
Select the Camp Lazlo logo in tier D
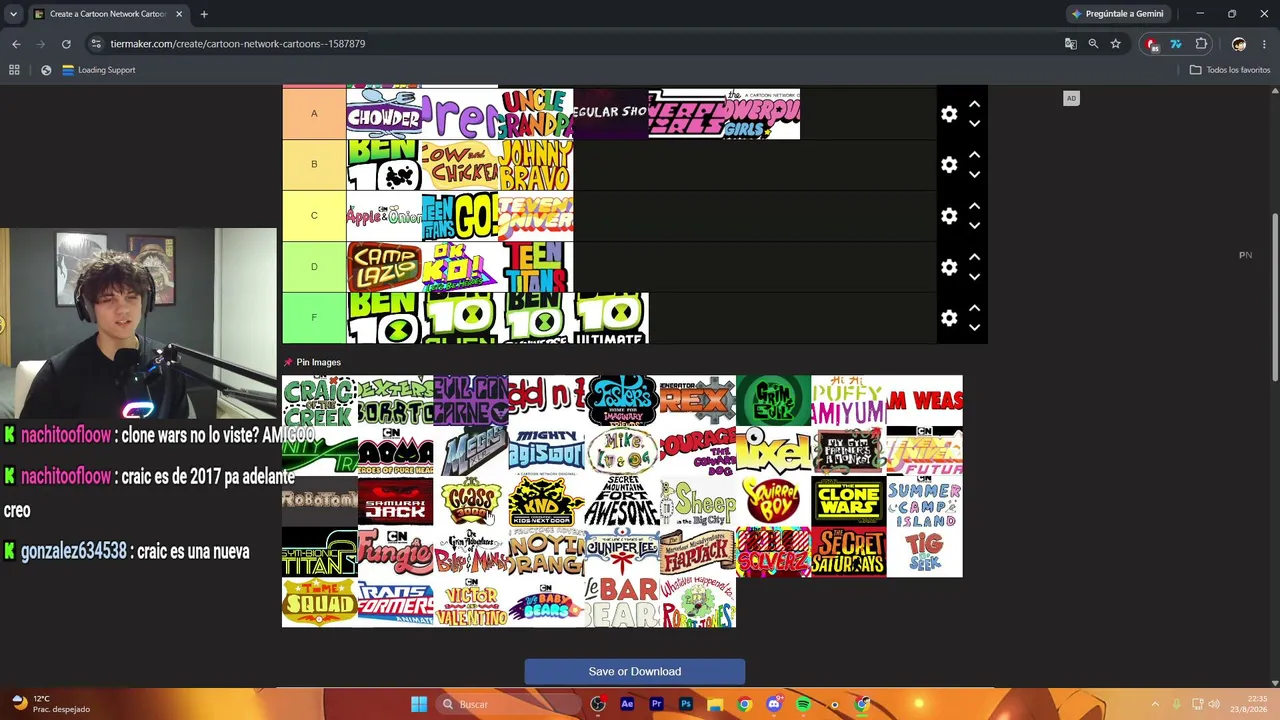[384, 267]
